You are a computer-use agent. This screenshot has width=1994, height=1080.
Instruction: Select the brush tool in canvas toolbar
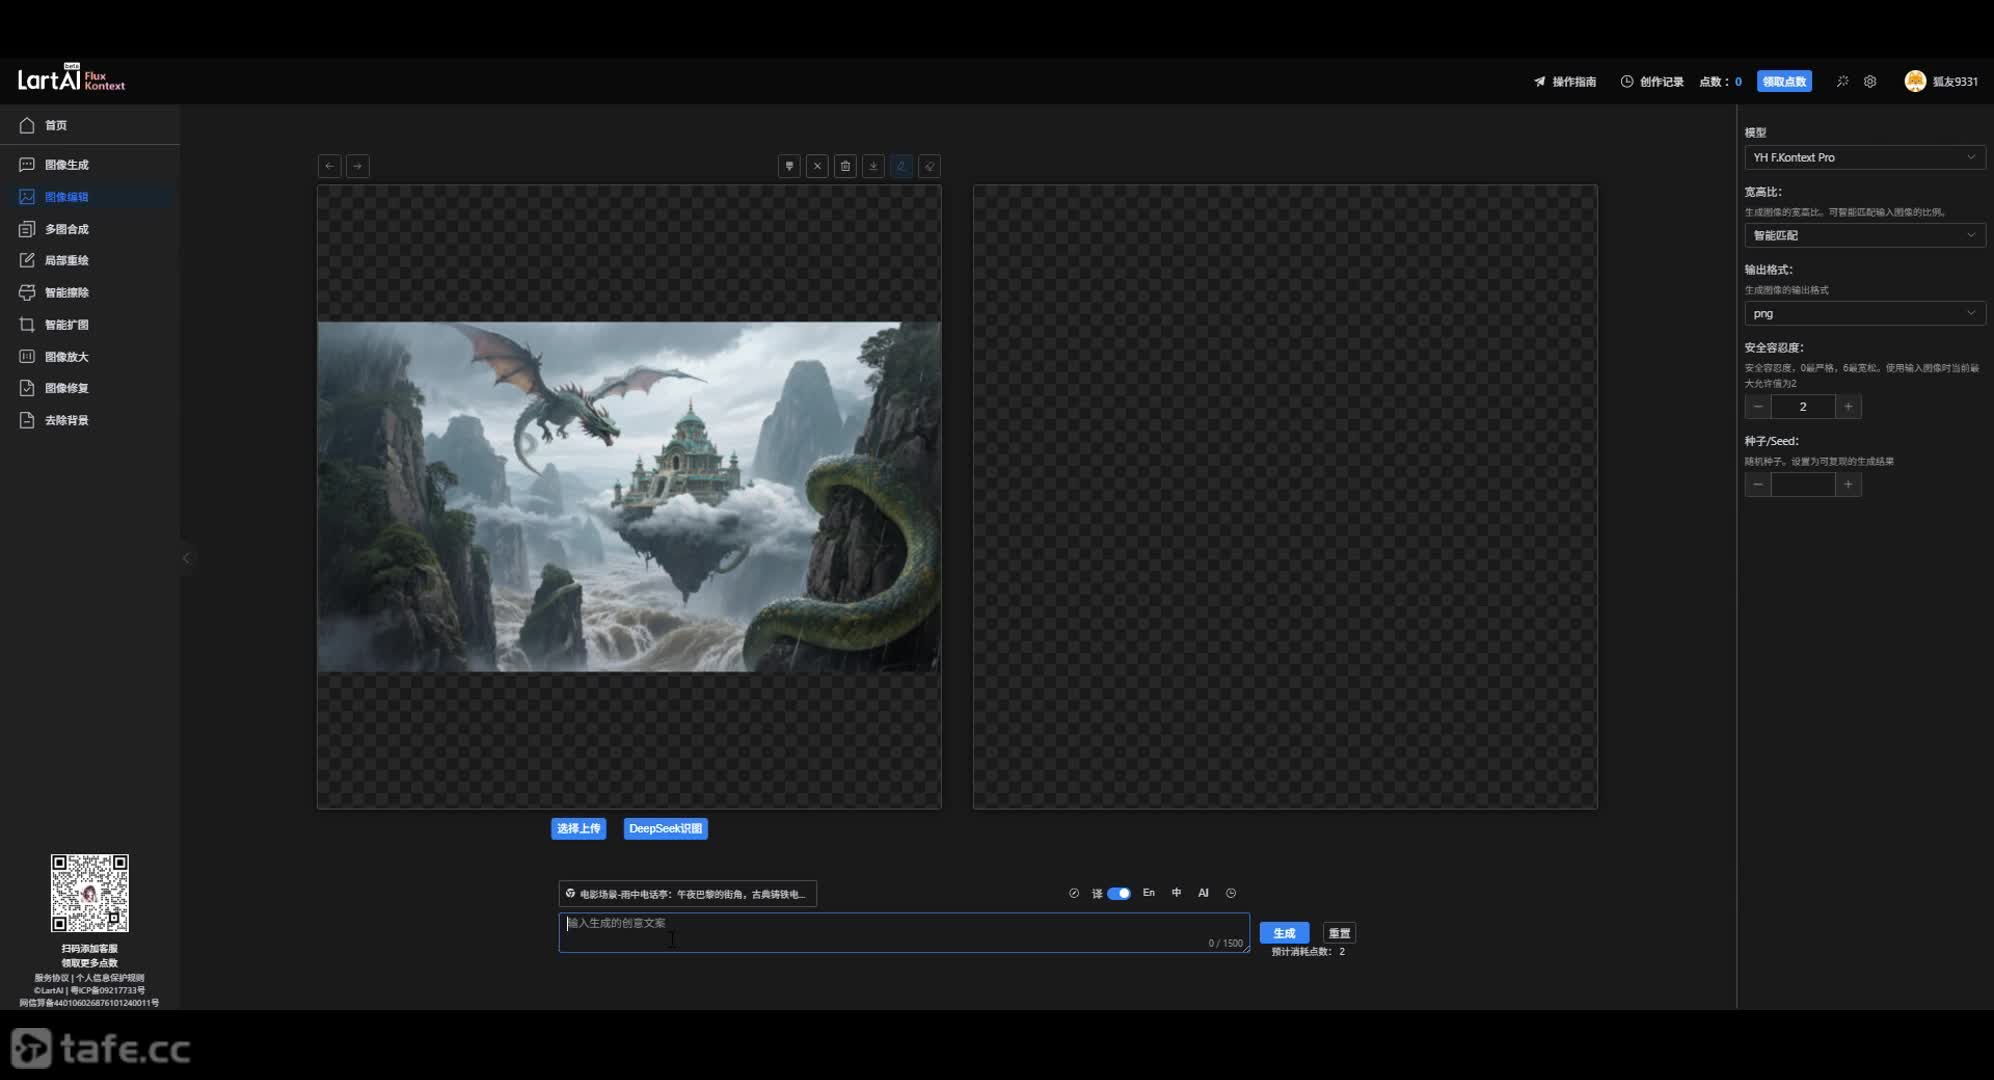point(789,166)
